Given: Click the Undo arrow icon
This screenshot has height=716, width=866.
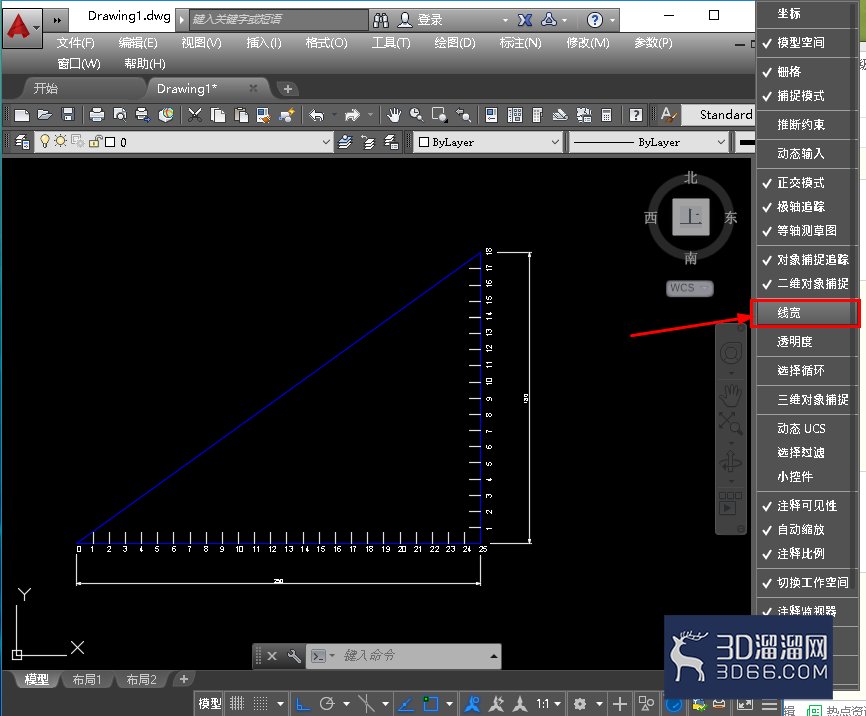Looking at the screenshot, I should tap(316, 115).
